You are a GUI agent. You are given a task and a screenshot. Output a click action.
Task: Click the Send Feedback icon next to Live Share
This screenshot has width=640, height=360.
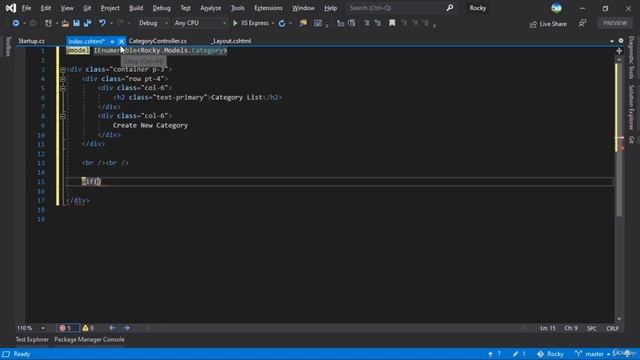pyautogui.click(x=582, y=24)
